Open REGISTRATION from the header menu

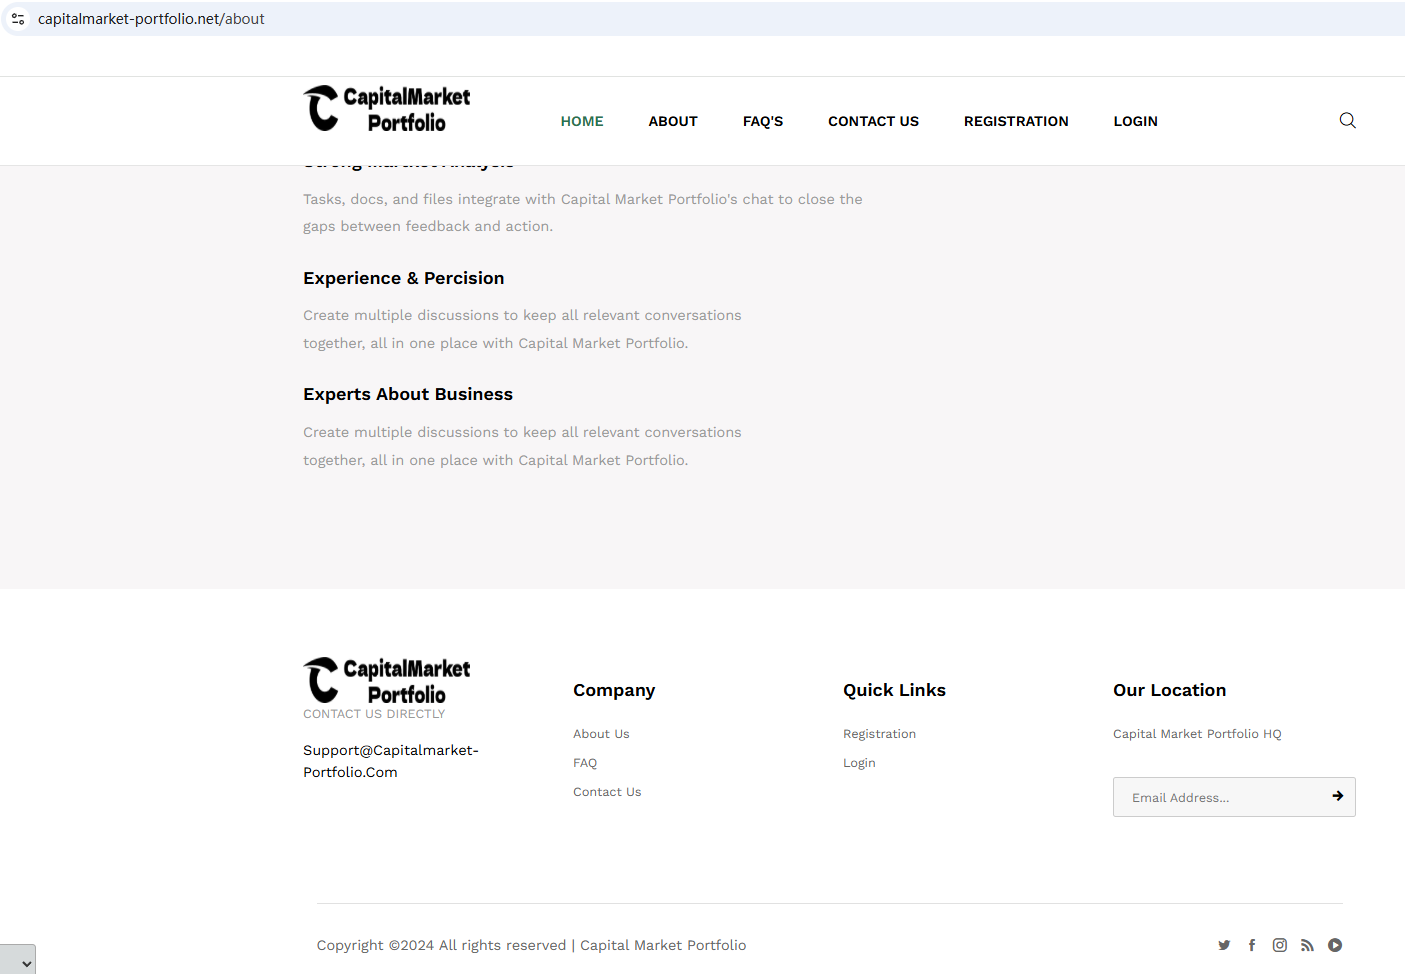click(x=1016, y=121)
